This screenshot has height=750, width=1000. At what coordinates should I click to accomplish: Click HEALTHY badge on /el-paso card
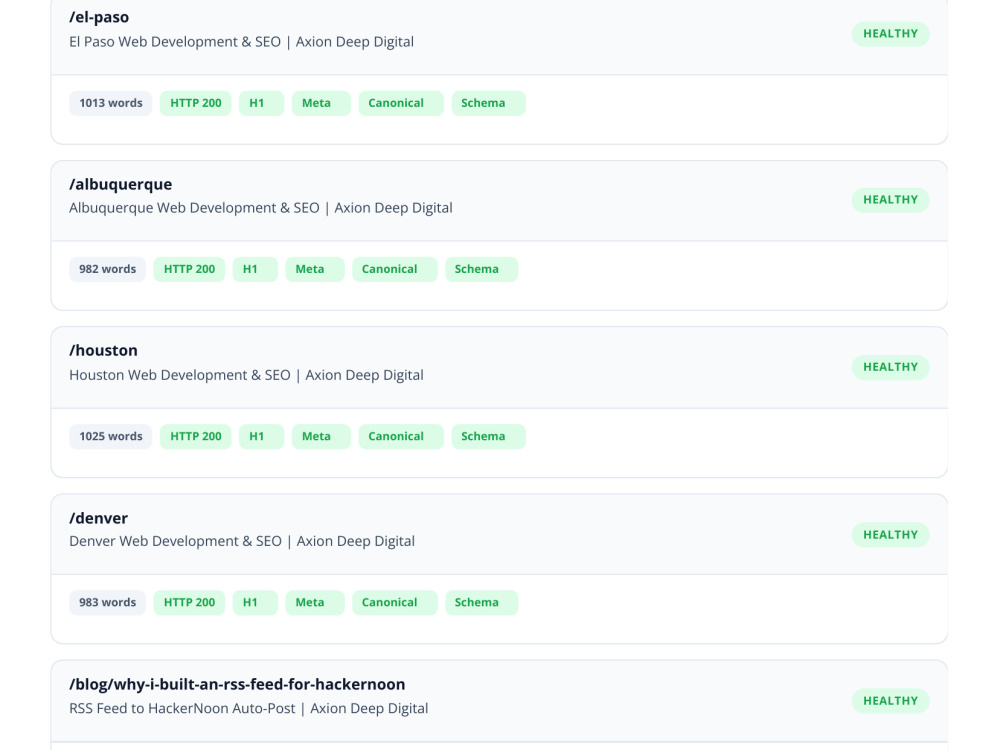pos(890,34)
